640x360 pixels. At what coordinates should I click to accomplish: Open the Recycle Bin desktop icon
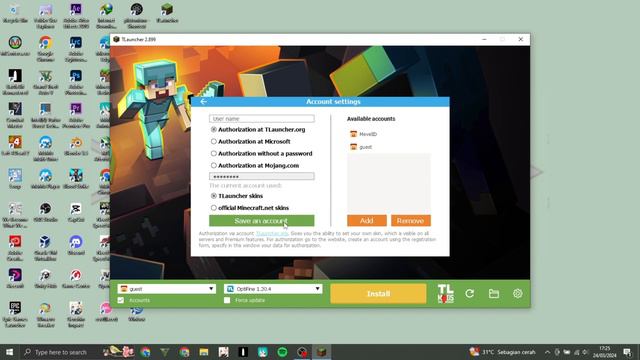click(15, 13)
